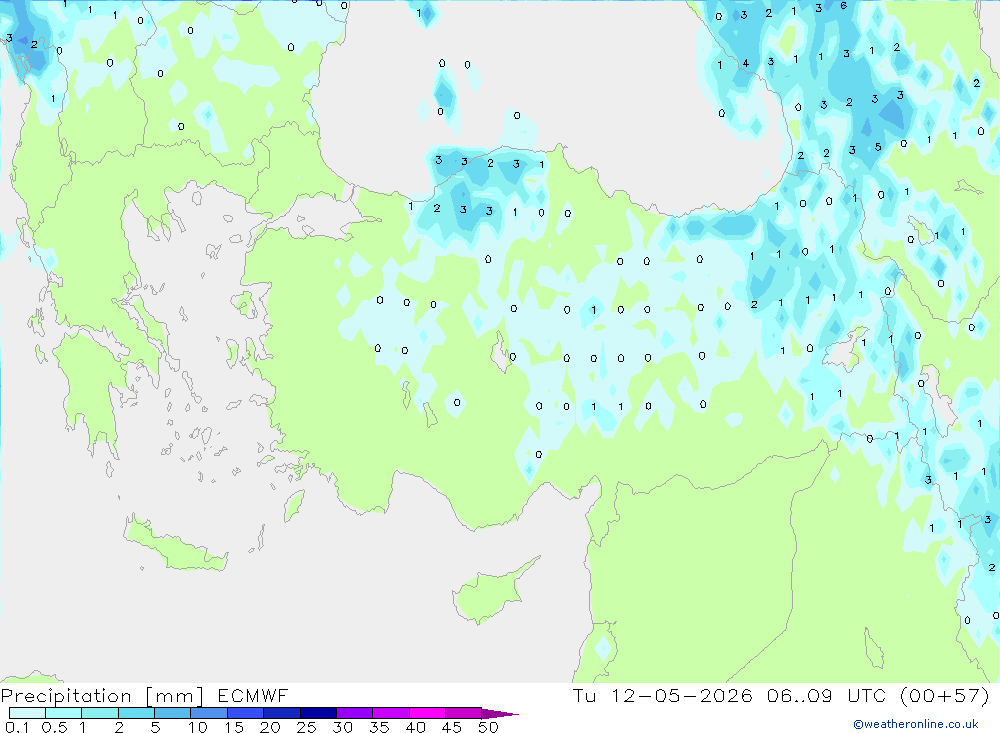Select the 2–5 mm legend color swatch
1000x733 pixels.
[x=136, y=713]
